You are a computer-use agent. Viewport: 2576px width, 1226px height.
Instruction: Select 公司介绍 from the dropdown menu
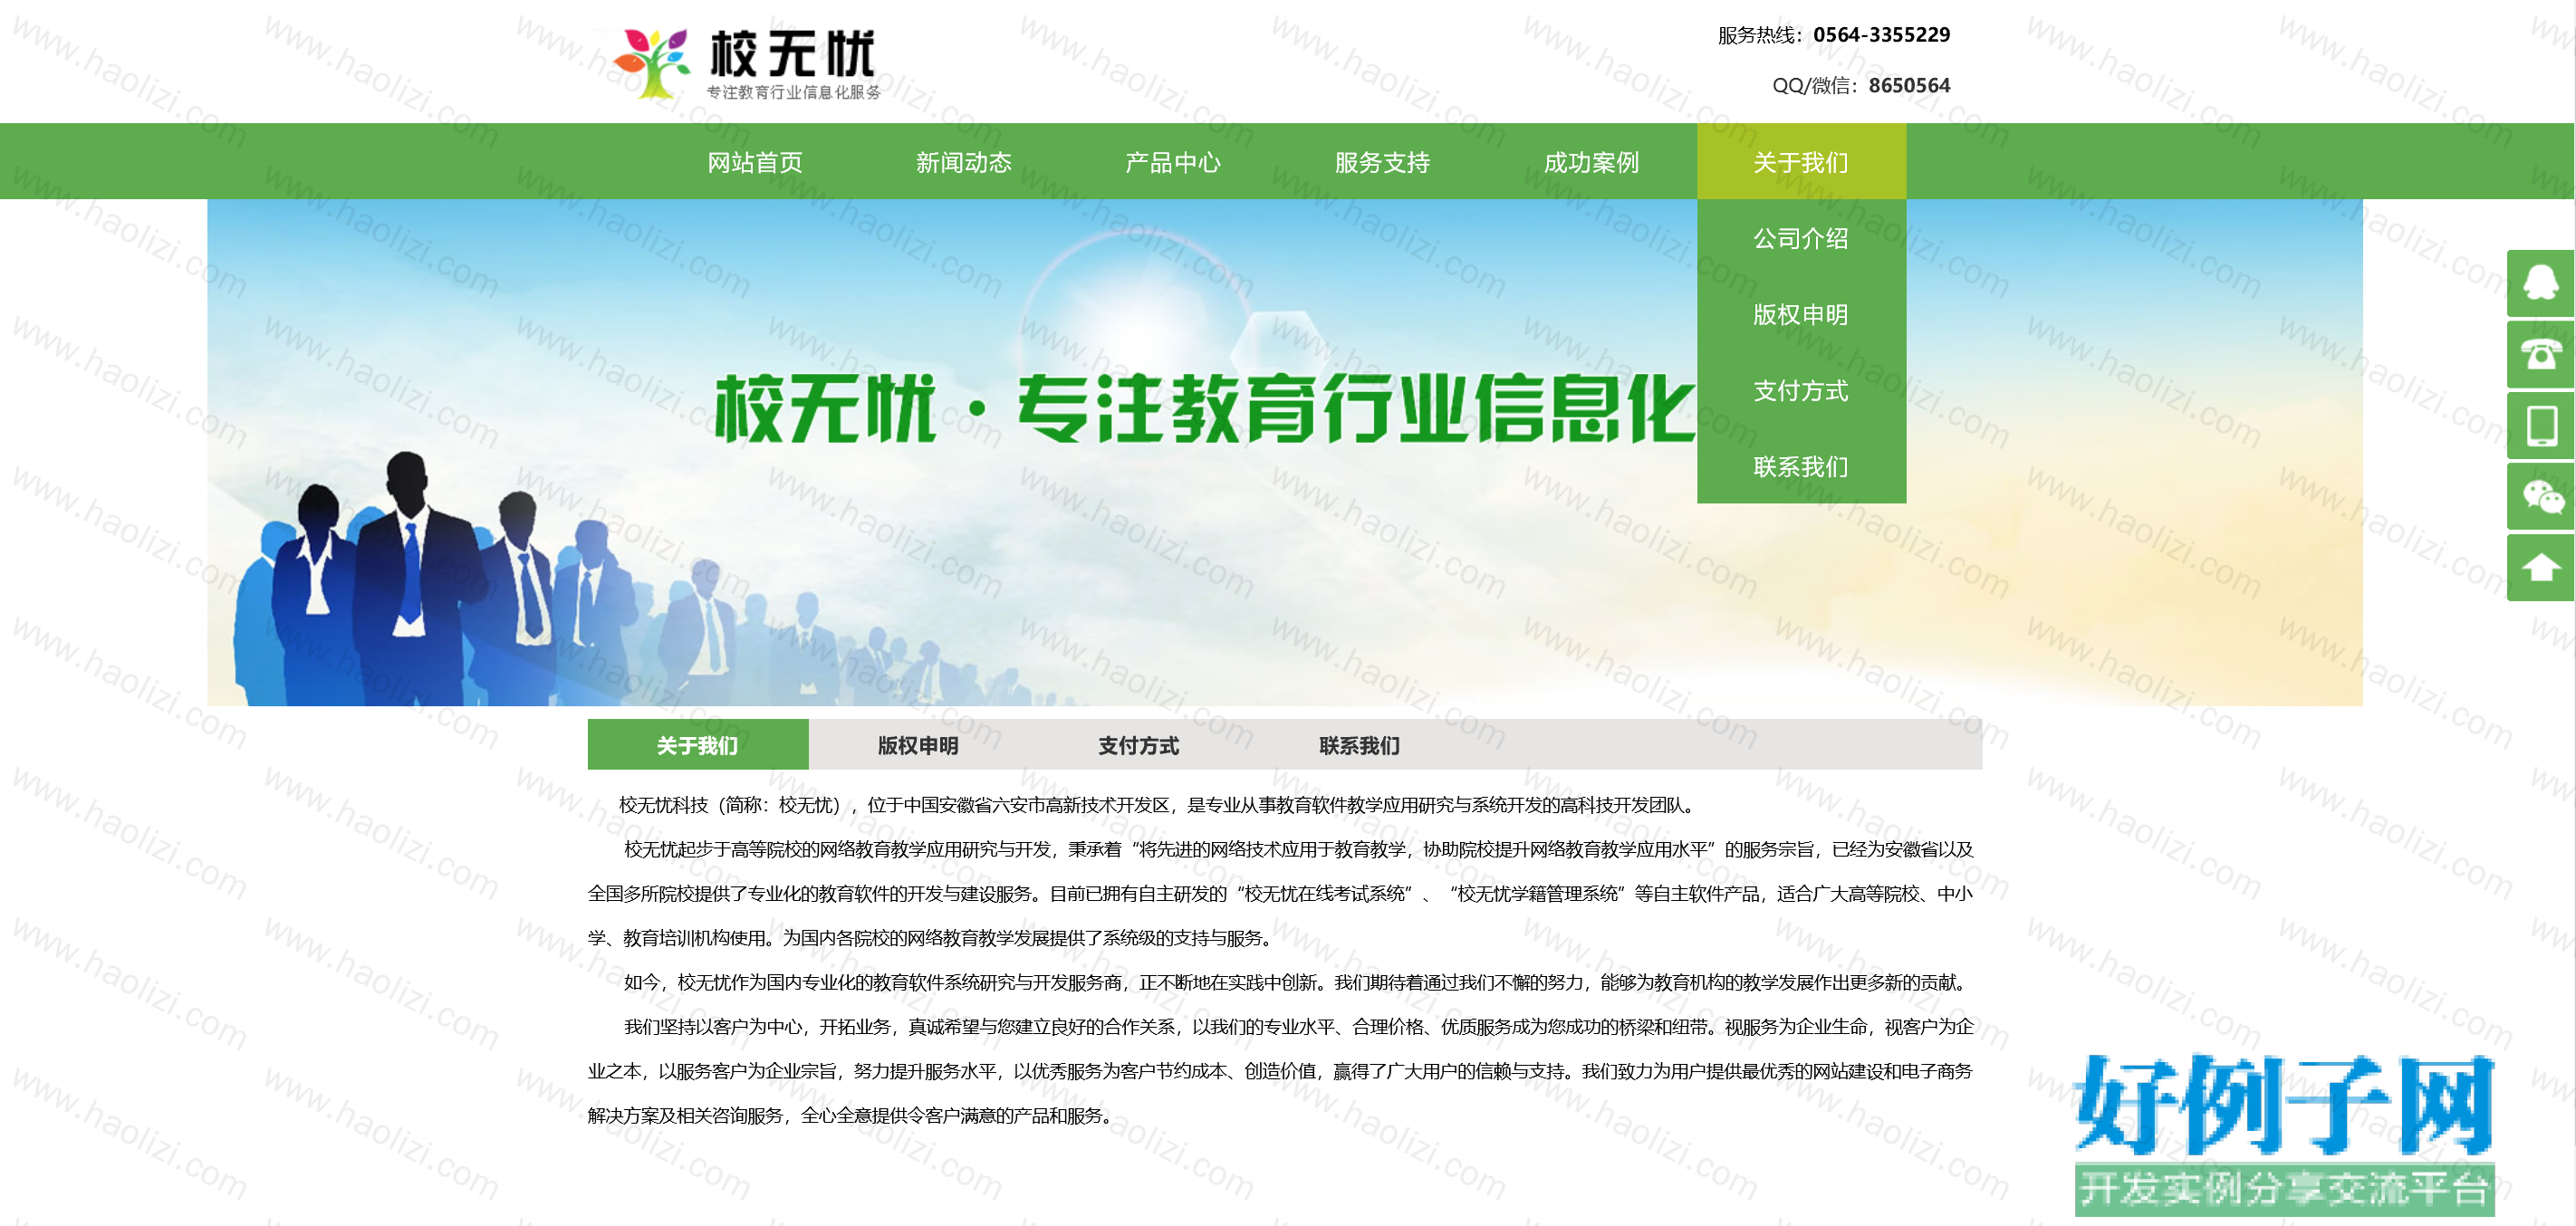pyautogui.click(x=1801, y=238)
